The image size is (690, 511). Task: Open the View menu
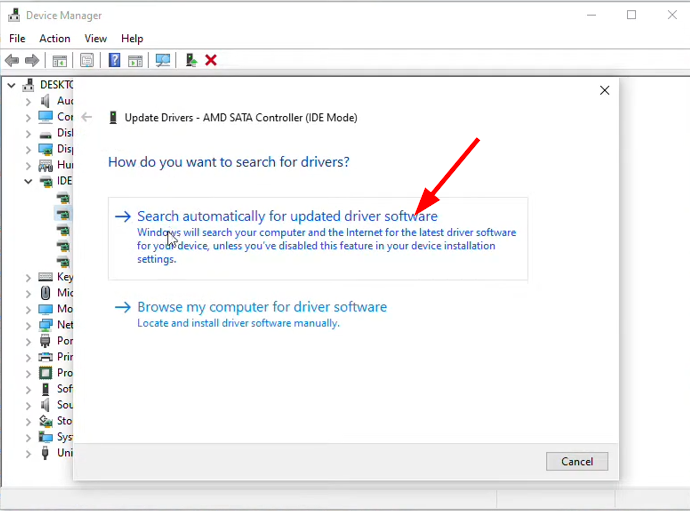(x=95, y=39)
